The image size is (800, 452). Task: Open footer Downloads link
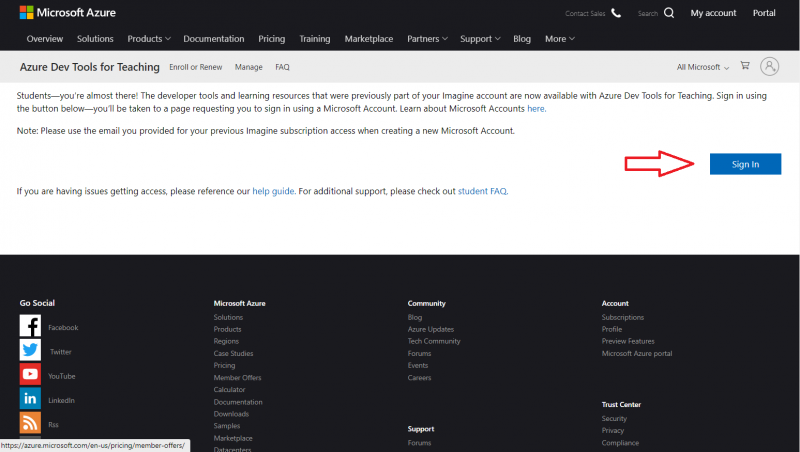tap(231, 414)
